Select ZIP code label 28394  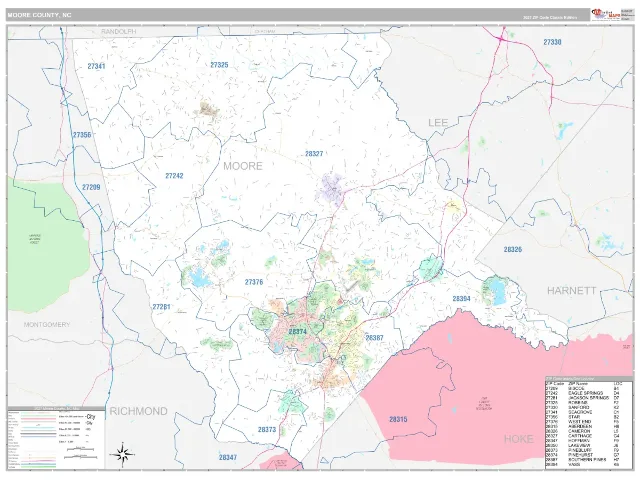(x=461, y=299)
